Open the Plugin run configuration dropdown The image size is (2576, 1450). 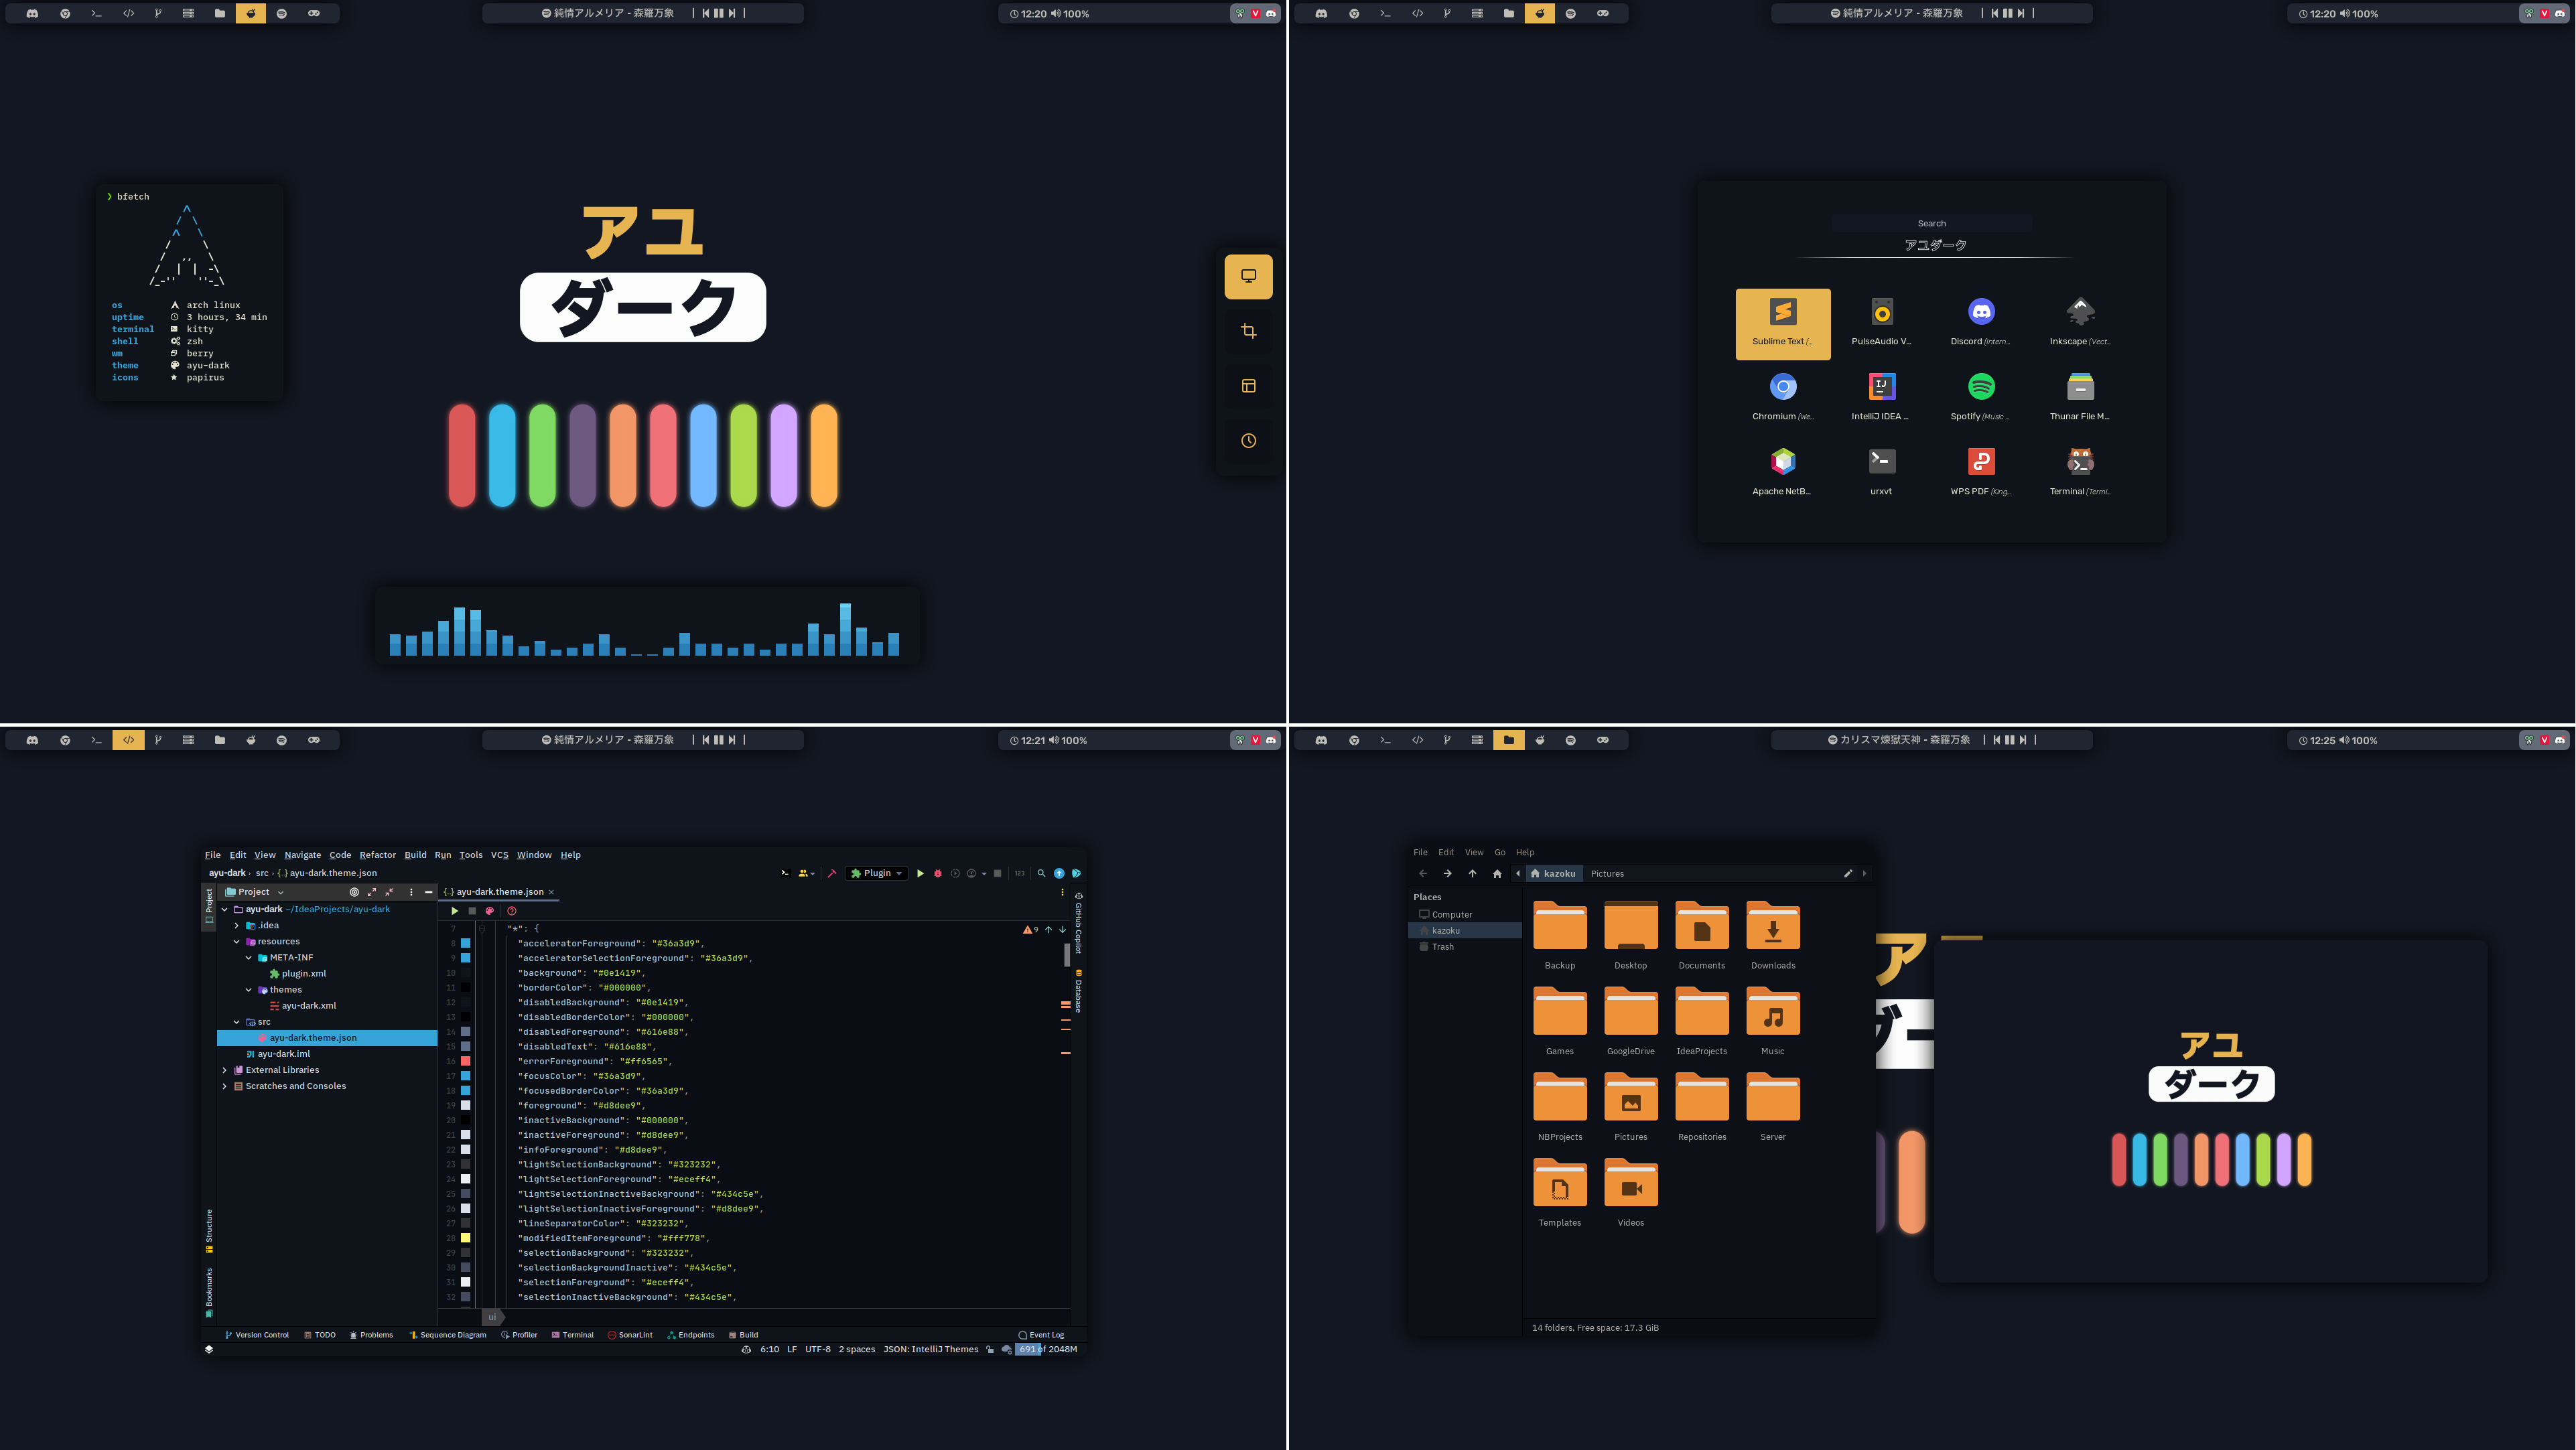point(877,874)
